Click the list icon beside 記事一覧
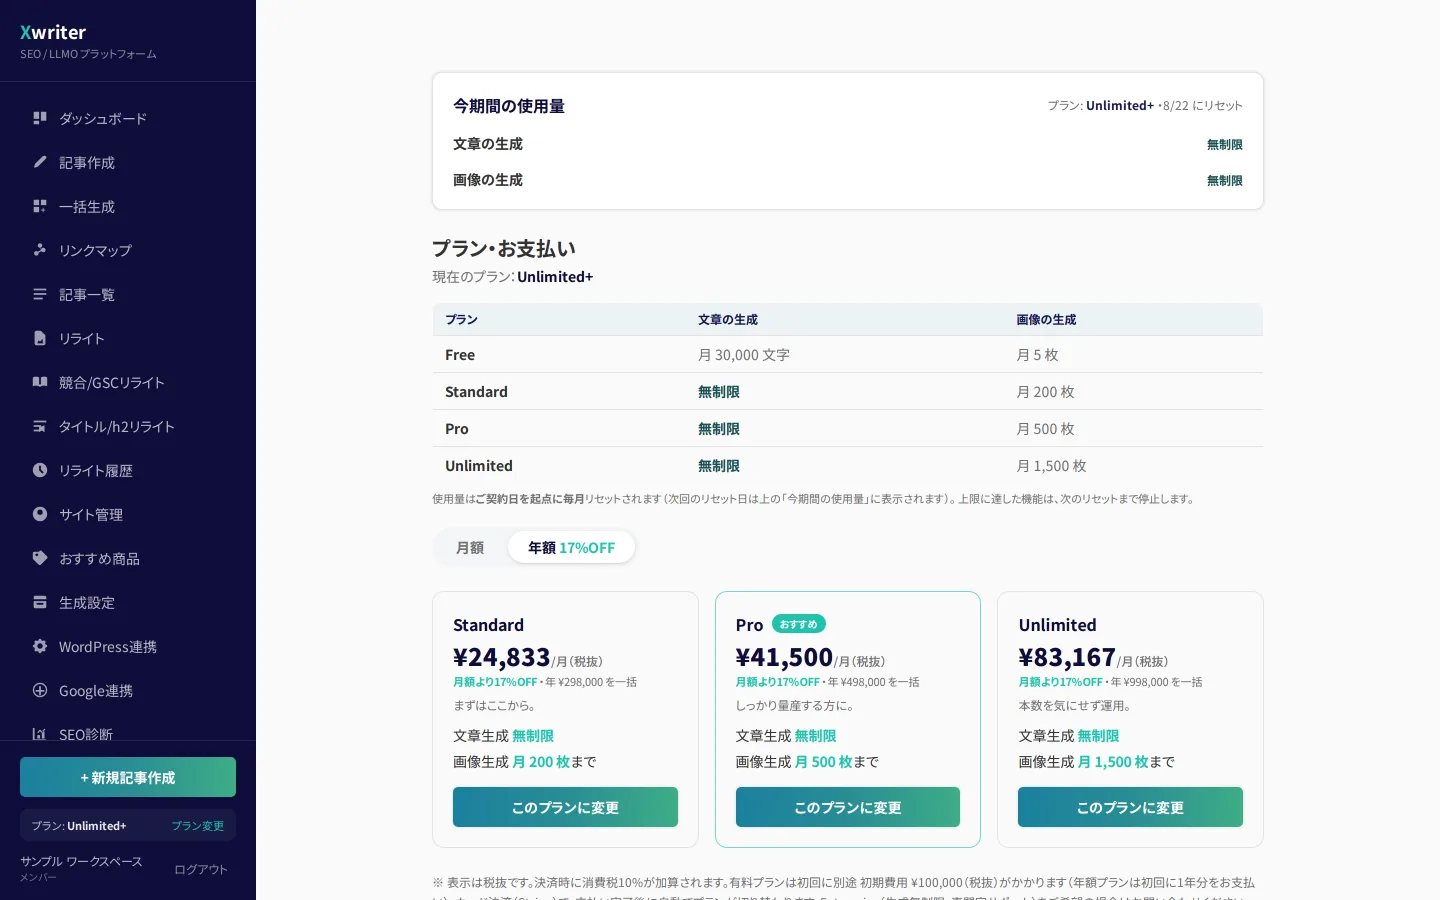Viewport: 1440px width, 900px height. (40, 294)
